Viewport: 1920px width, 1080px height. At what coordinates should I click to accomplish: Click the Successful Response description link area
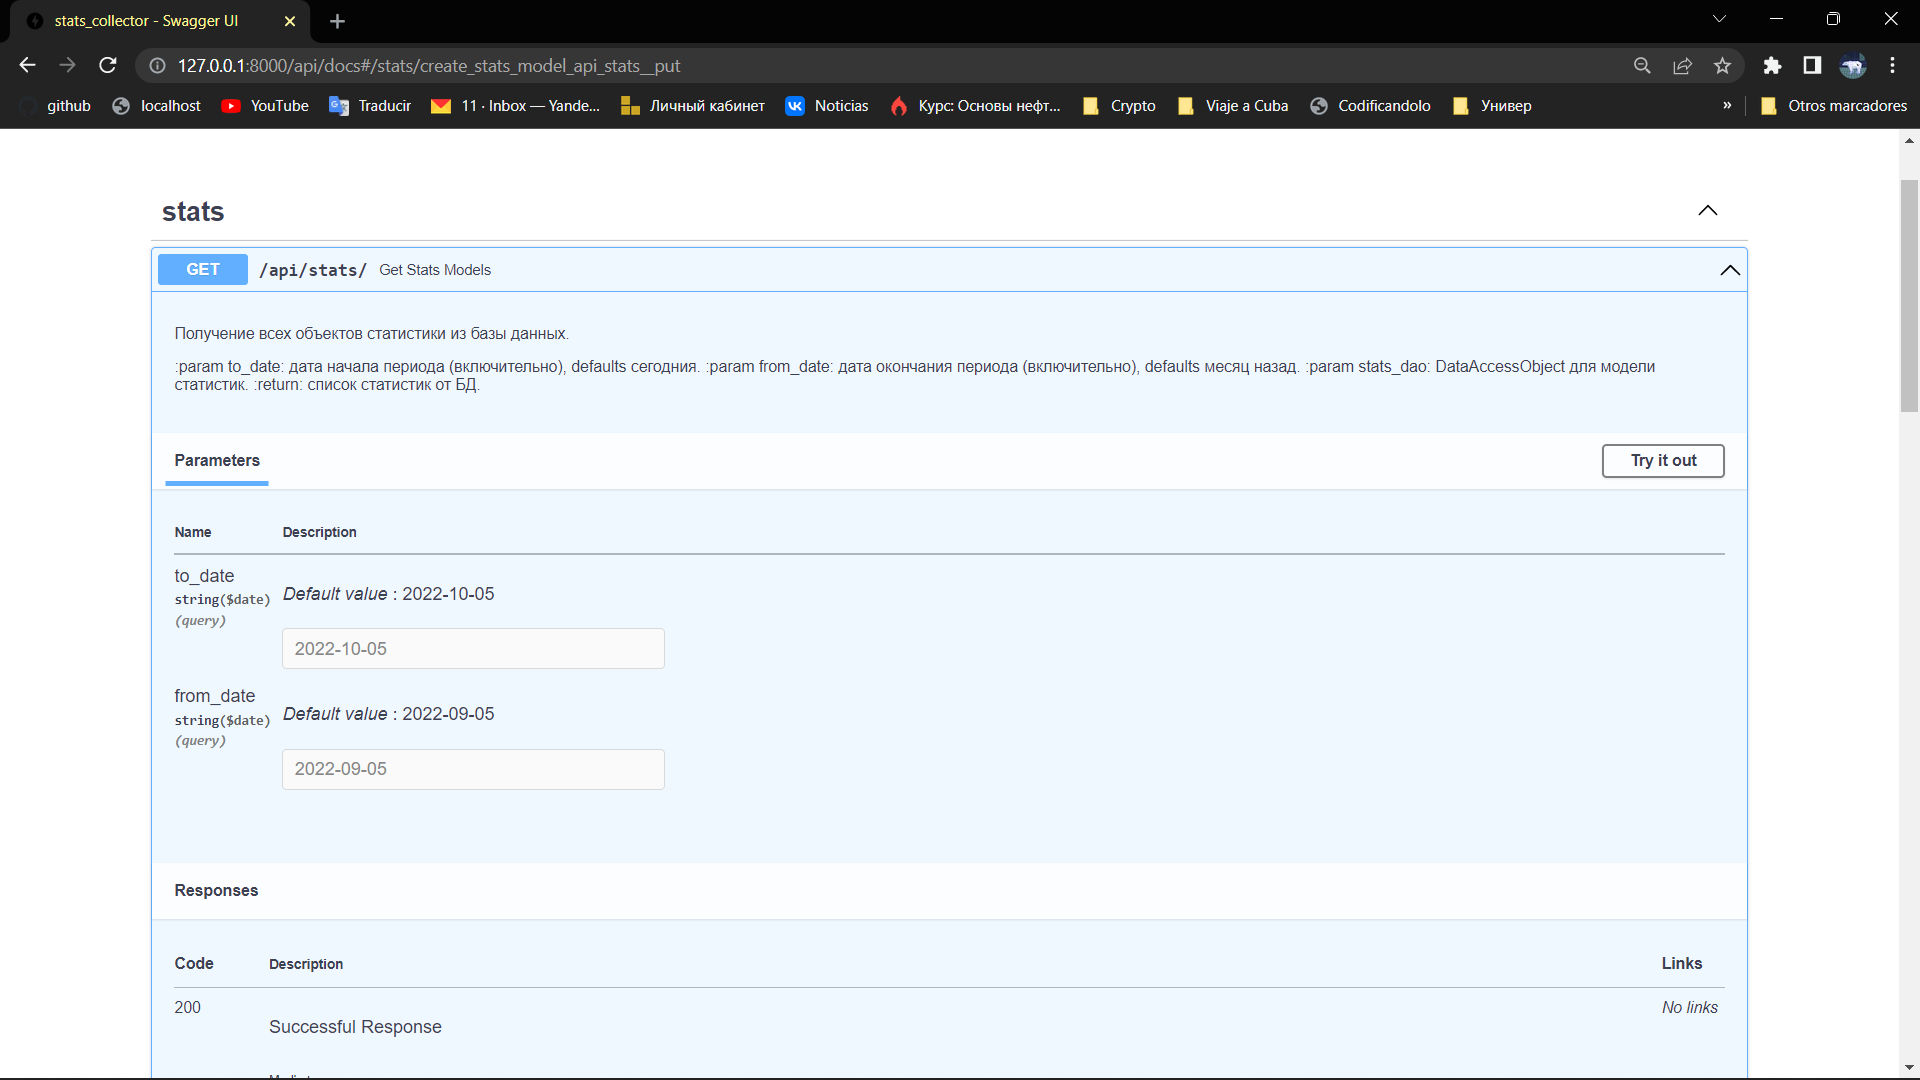coord(355,1026)
